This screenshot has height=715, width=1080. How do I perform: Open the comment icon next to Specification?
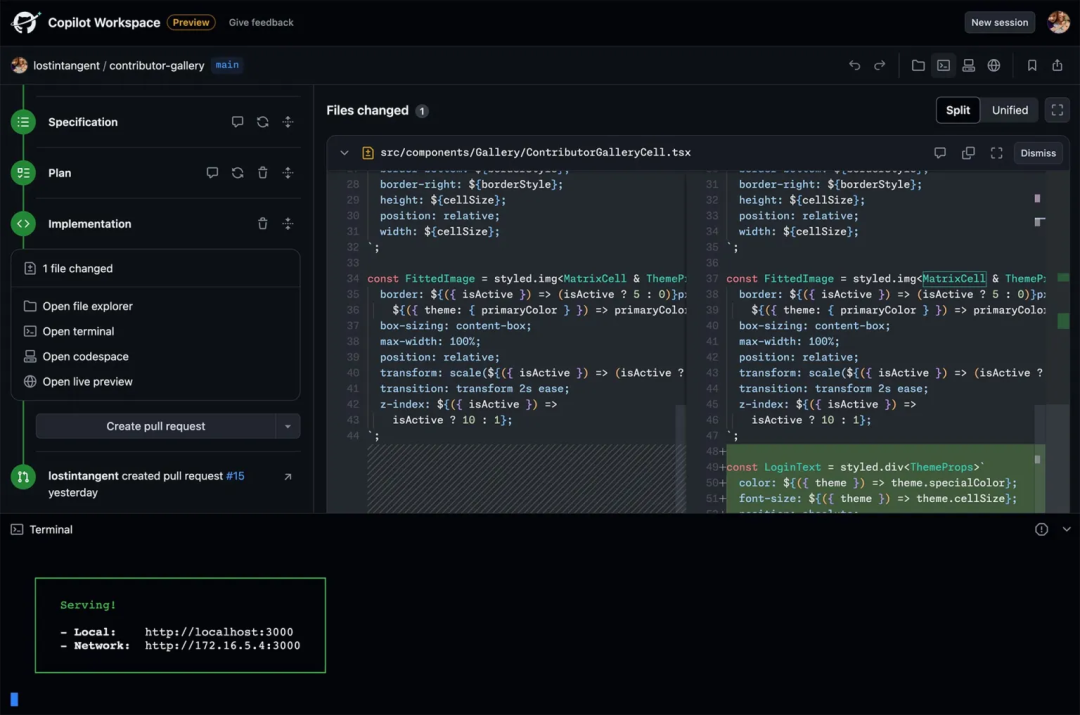(x=237, y=121)
